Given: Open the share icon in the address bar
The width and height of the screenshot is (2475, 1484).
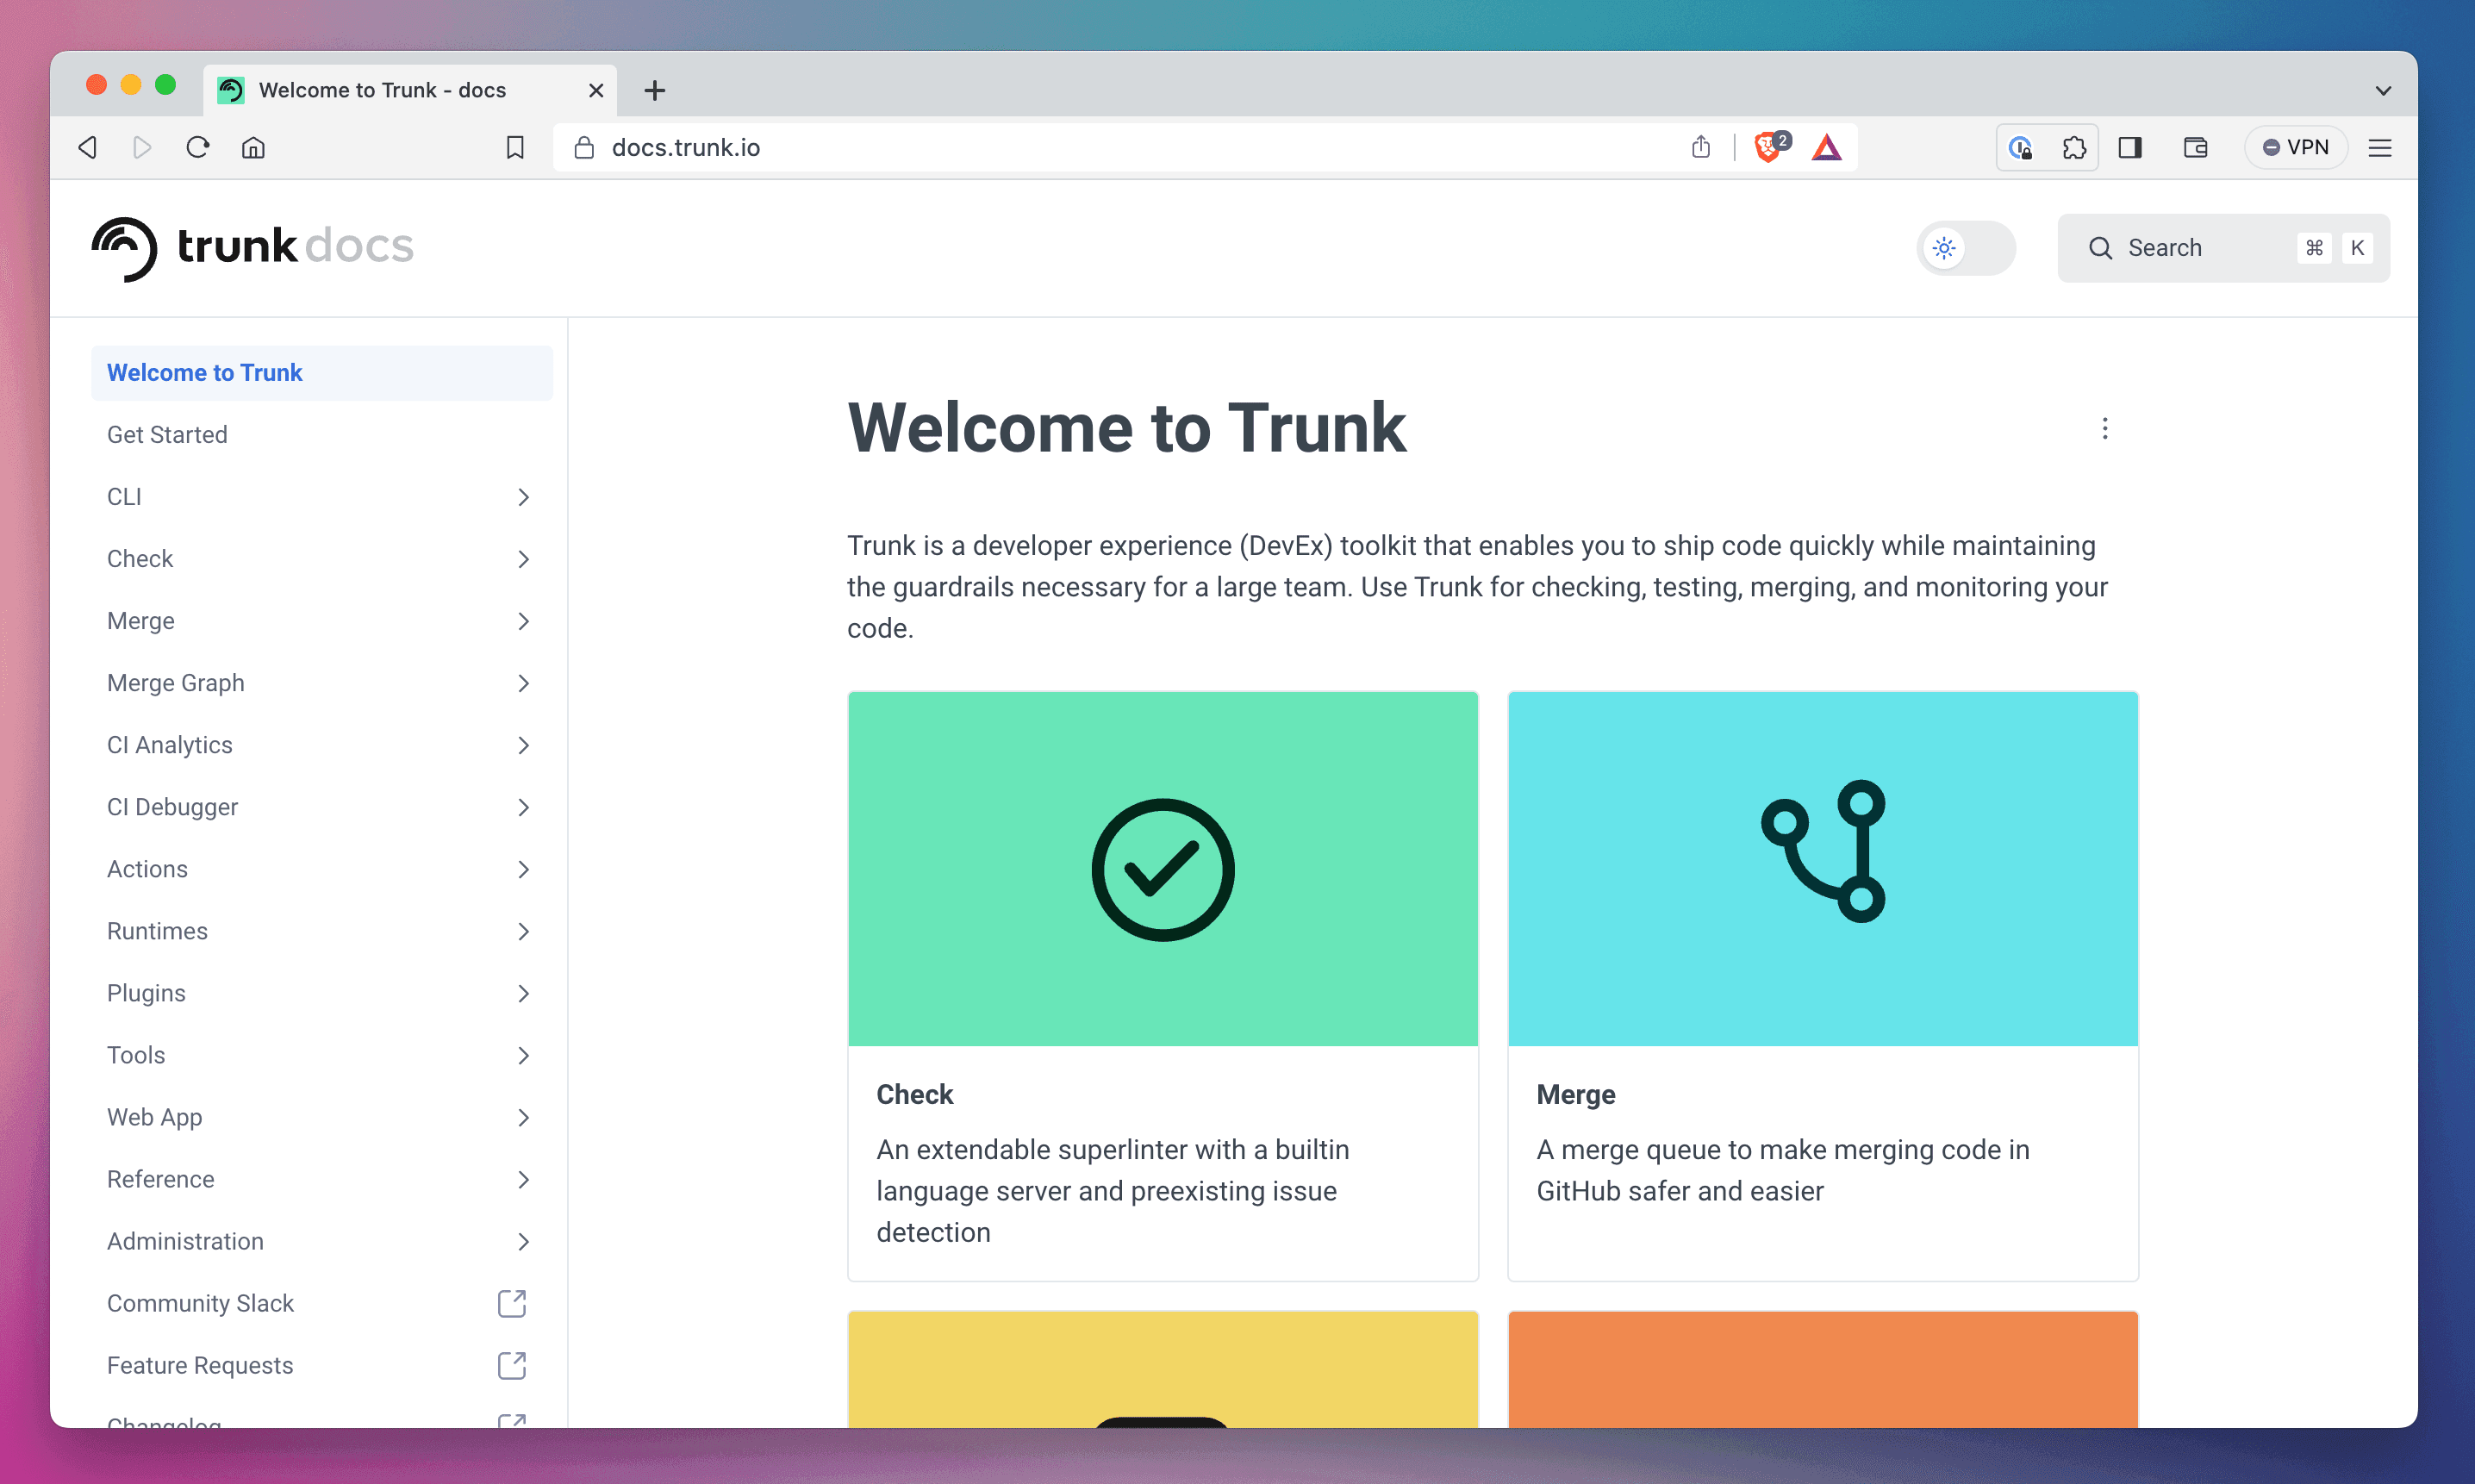Looking at the screenshot, I should coord(1700,147).
